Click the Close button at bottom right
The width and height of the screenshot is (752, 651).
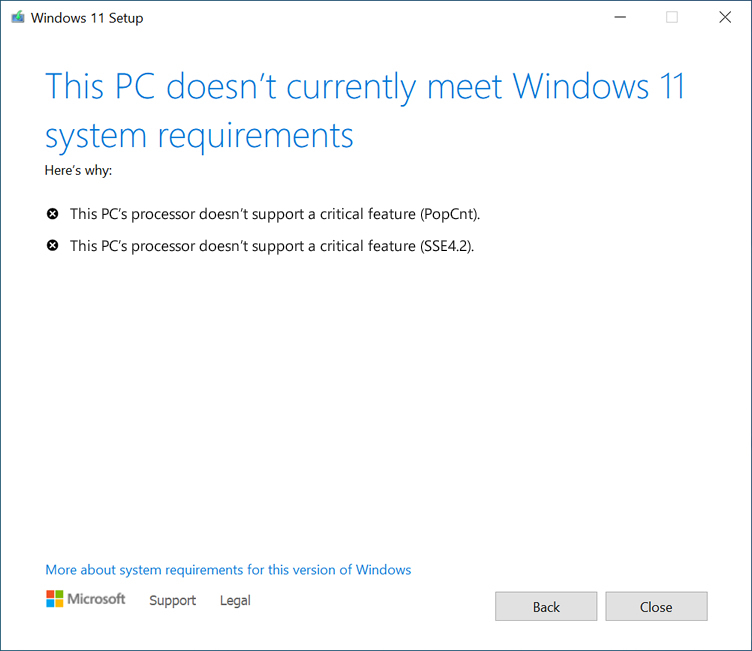pos(656,606)
